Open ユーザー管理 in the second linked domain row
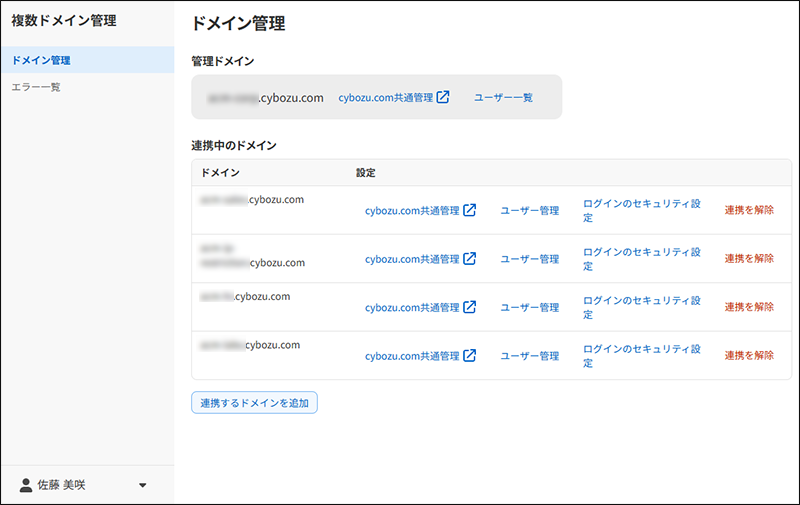 point(530,259)
